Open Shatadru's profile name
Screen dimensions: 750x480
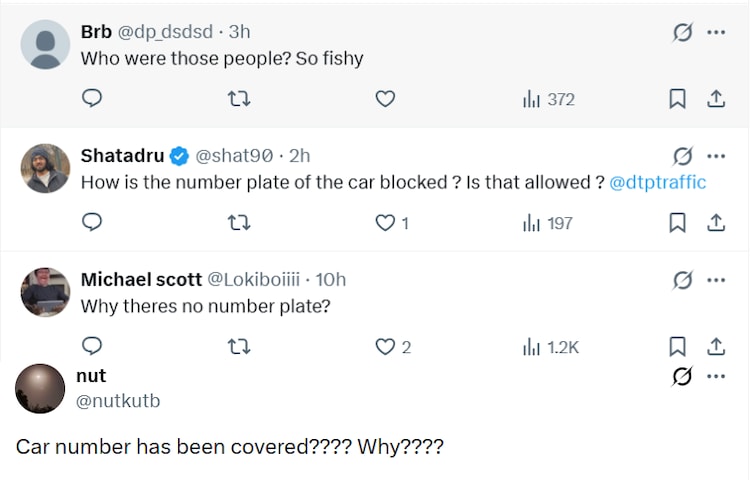tap(122, 156)
